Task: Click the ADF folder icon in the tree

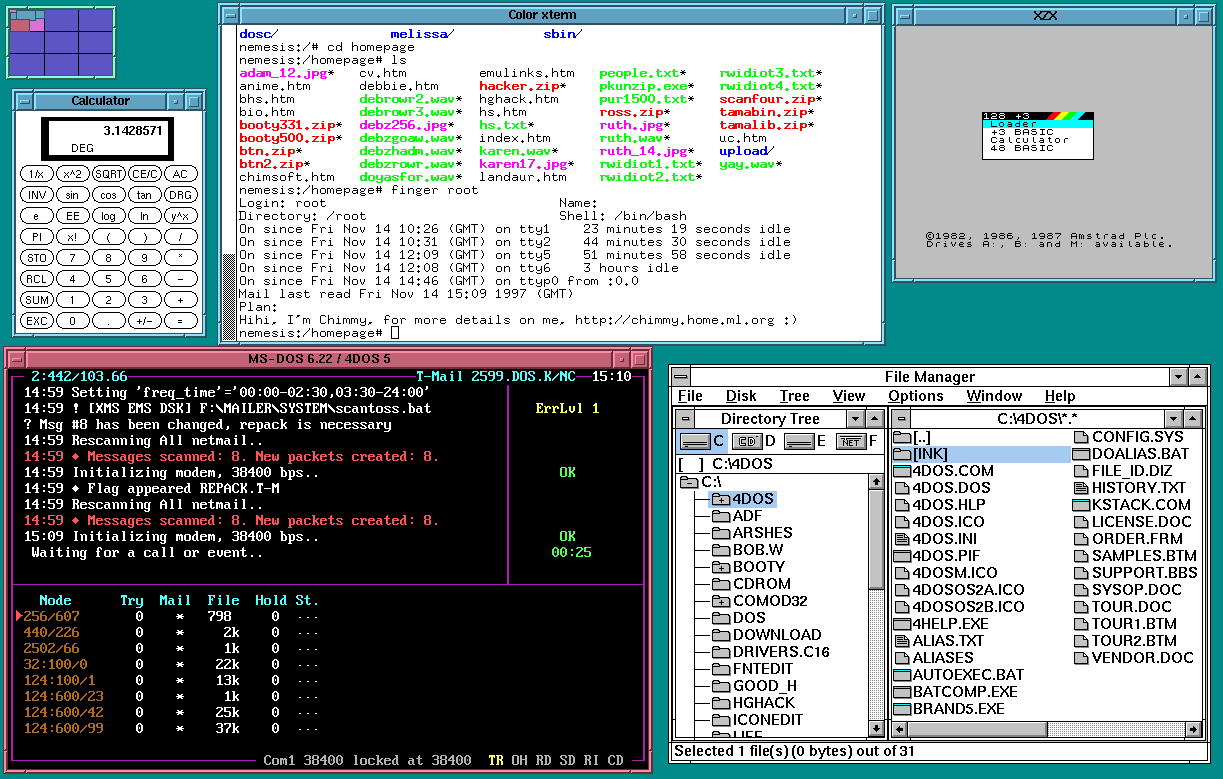Action: (x=720, y=516)
